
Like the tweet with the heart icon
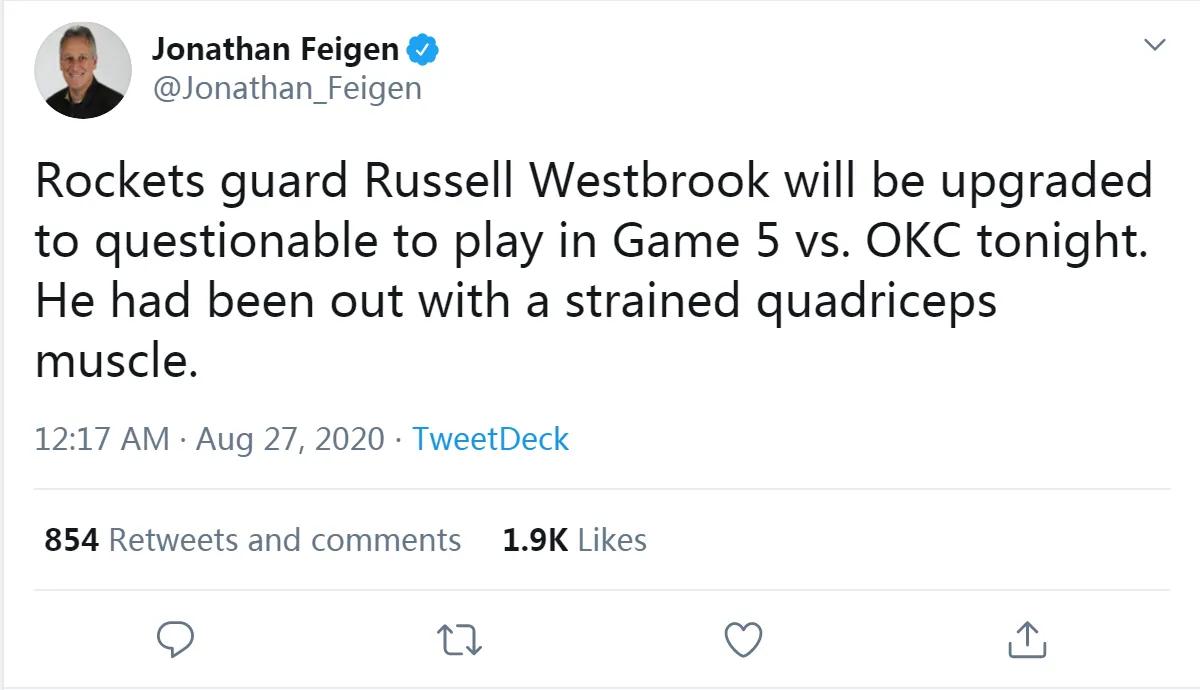(743, 639)
